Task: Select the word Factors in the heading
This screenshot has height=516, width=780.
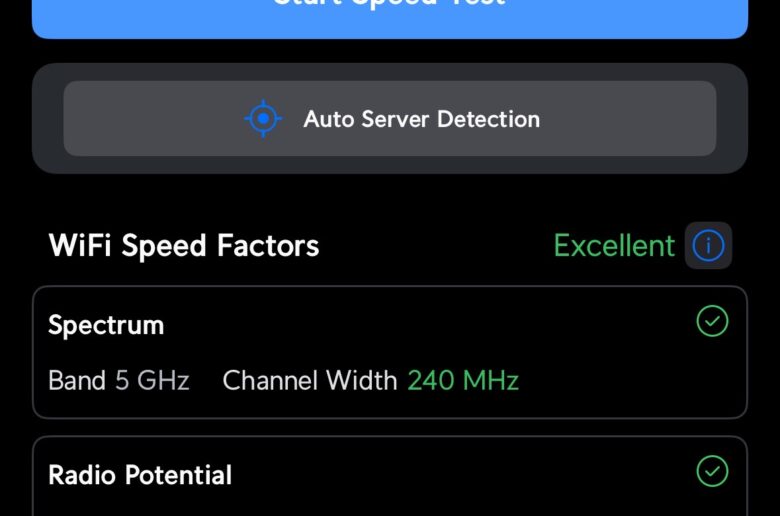Action: [x=268, y=246]
